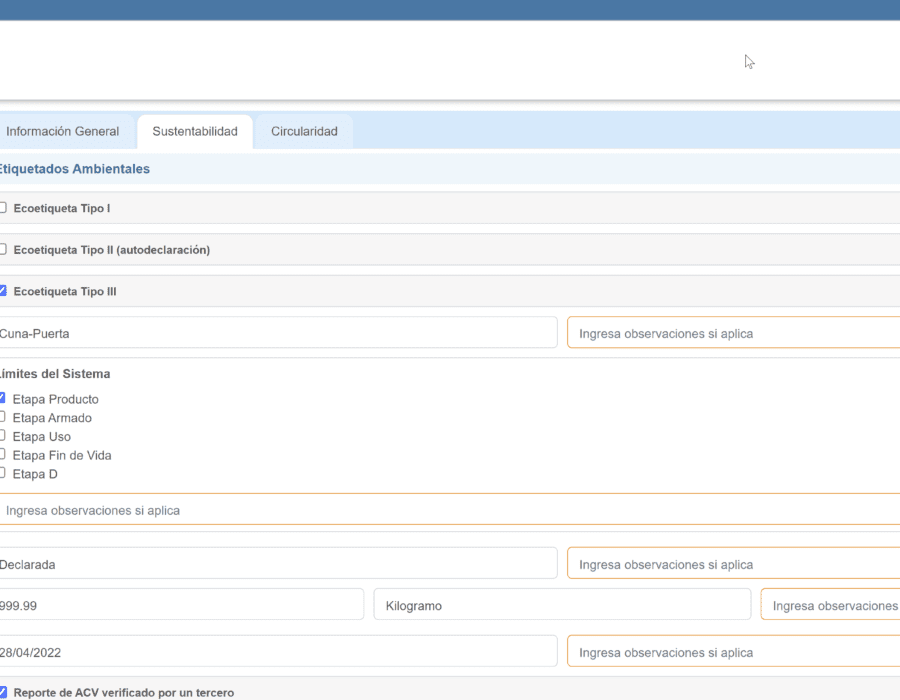
Task: Untick the Etapa Producto checkbox
Action: point(3,398)
